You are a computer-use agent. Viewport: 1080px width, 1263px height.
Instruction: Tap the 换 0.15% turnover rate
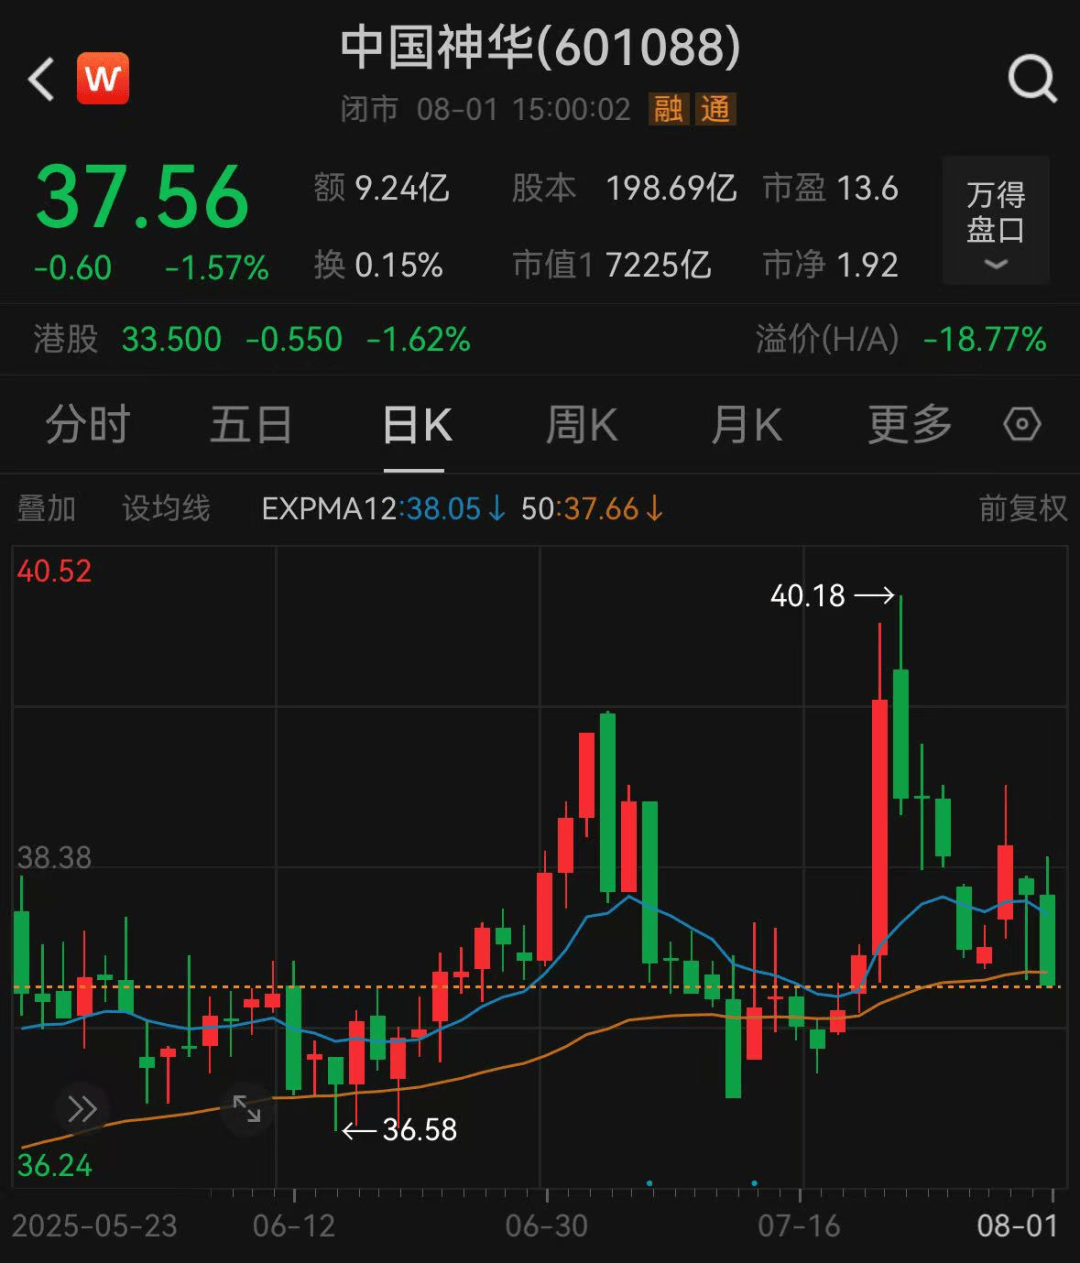tap(378, 265)
